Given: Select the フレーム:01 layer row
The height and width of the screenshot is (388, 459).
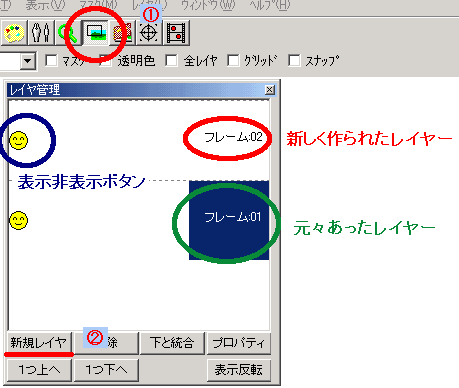Looking at the screenshot, I should (139, 220).
